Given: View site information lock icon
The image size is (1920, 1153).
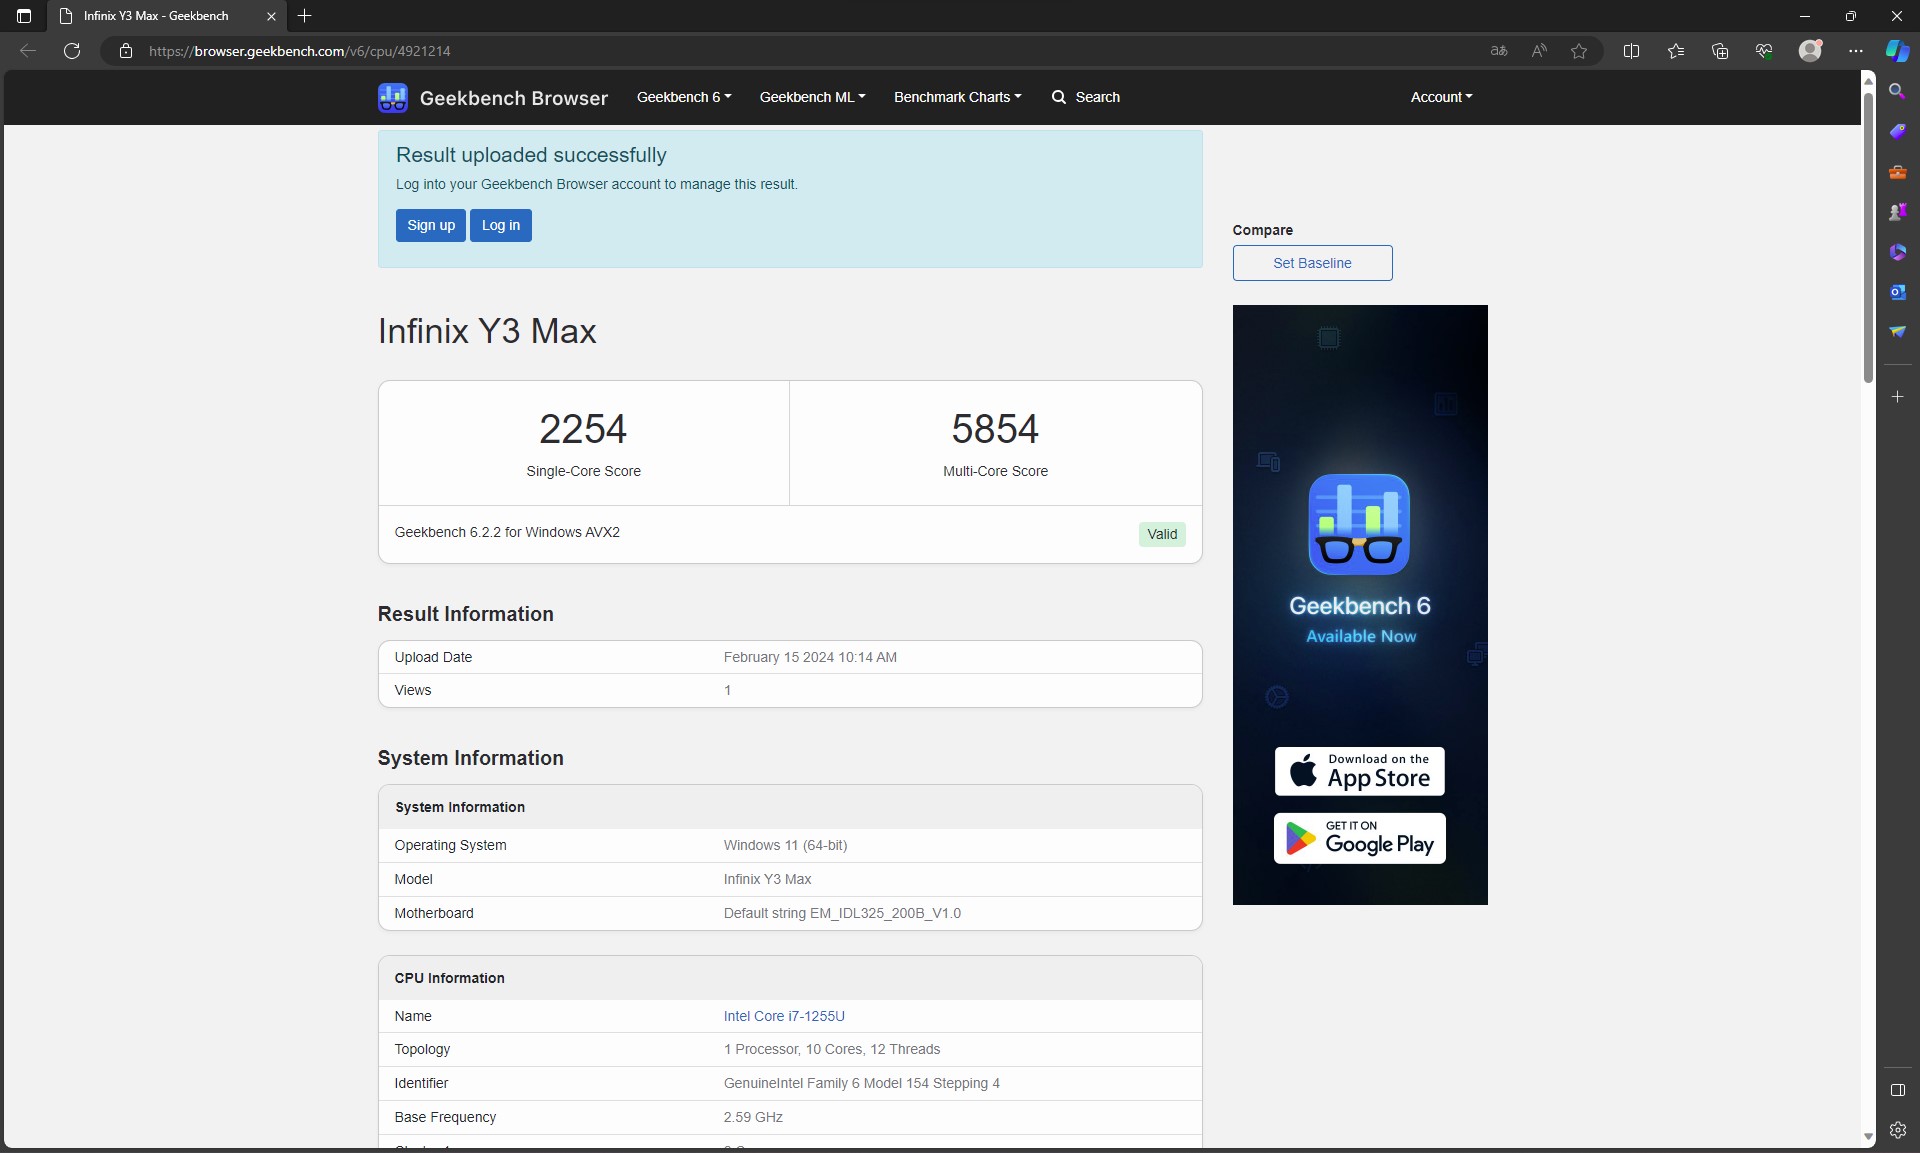Looking at the screenshot, I should [x=126, y=51].
